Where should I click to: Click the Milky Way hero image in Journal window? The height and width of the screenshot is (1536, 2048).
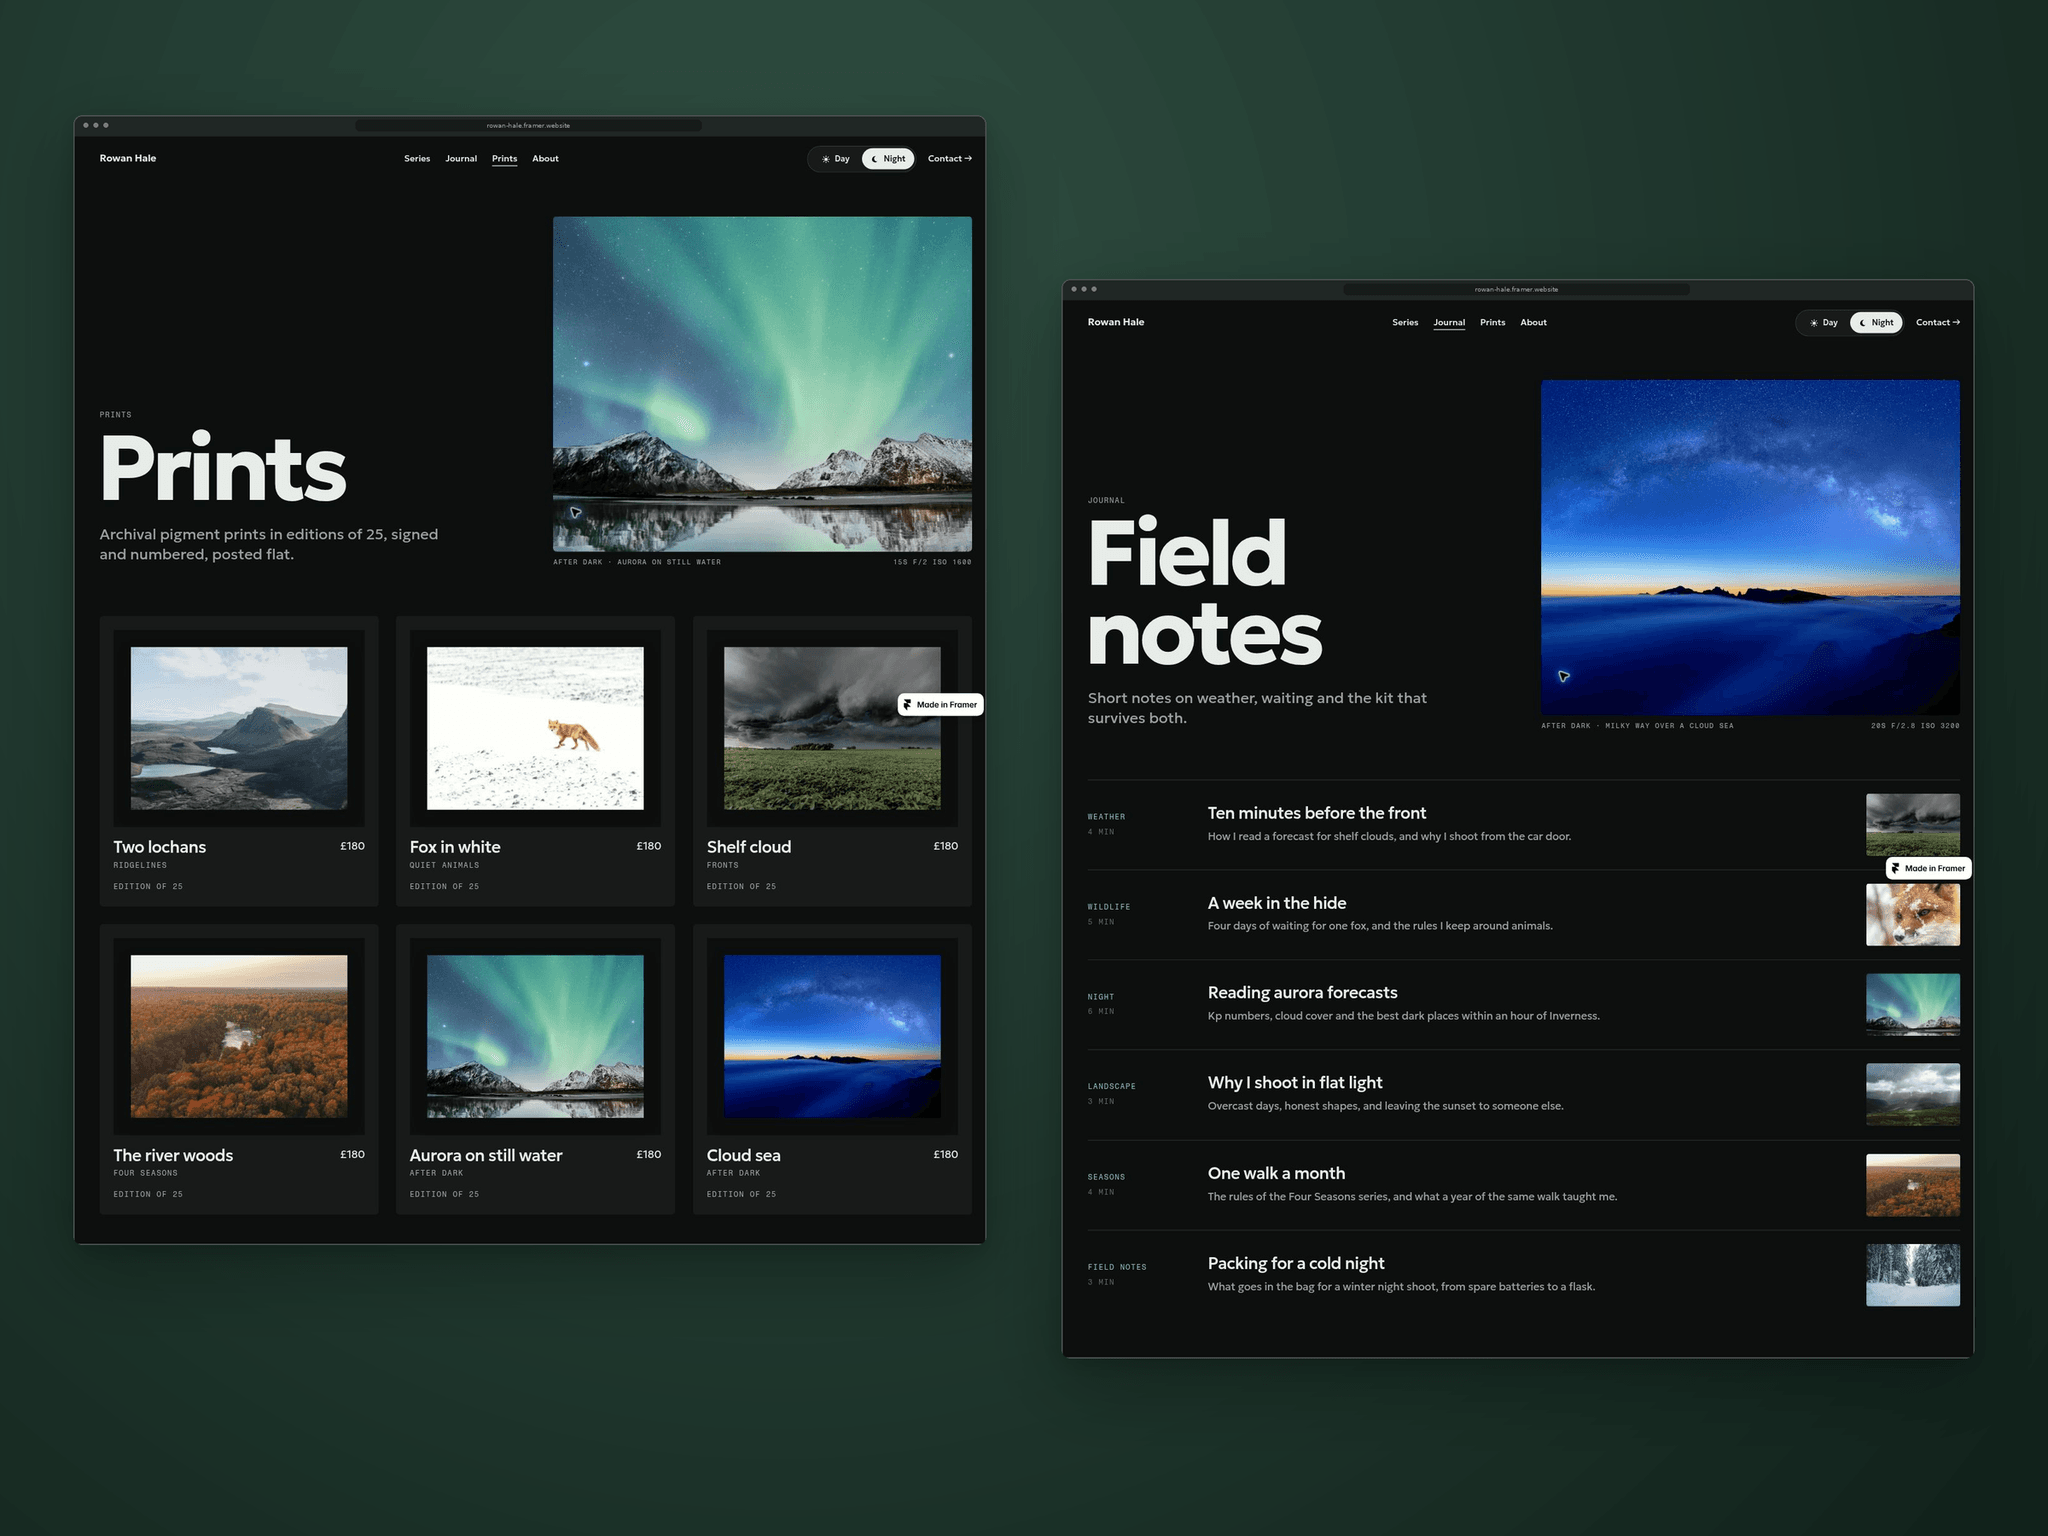(x=1750, y=547)
